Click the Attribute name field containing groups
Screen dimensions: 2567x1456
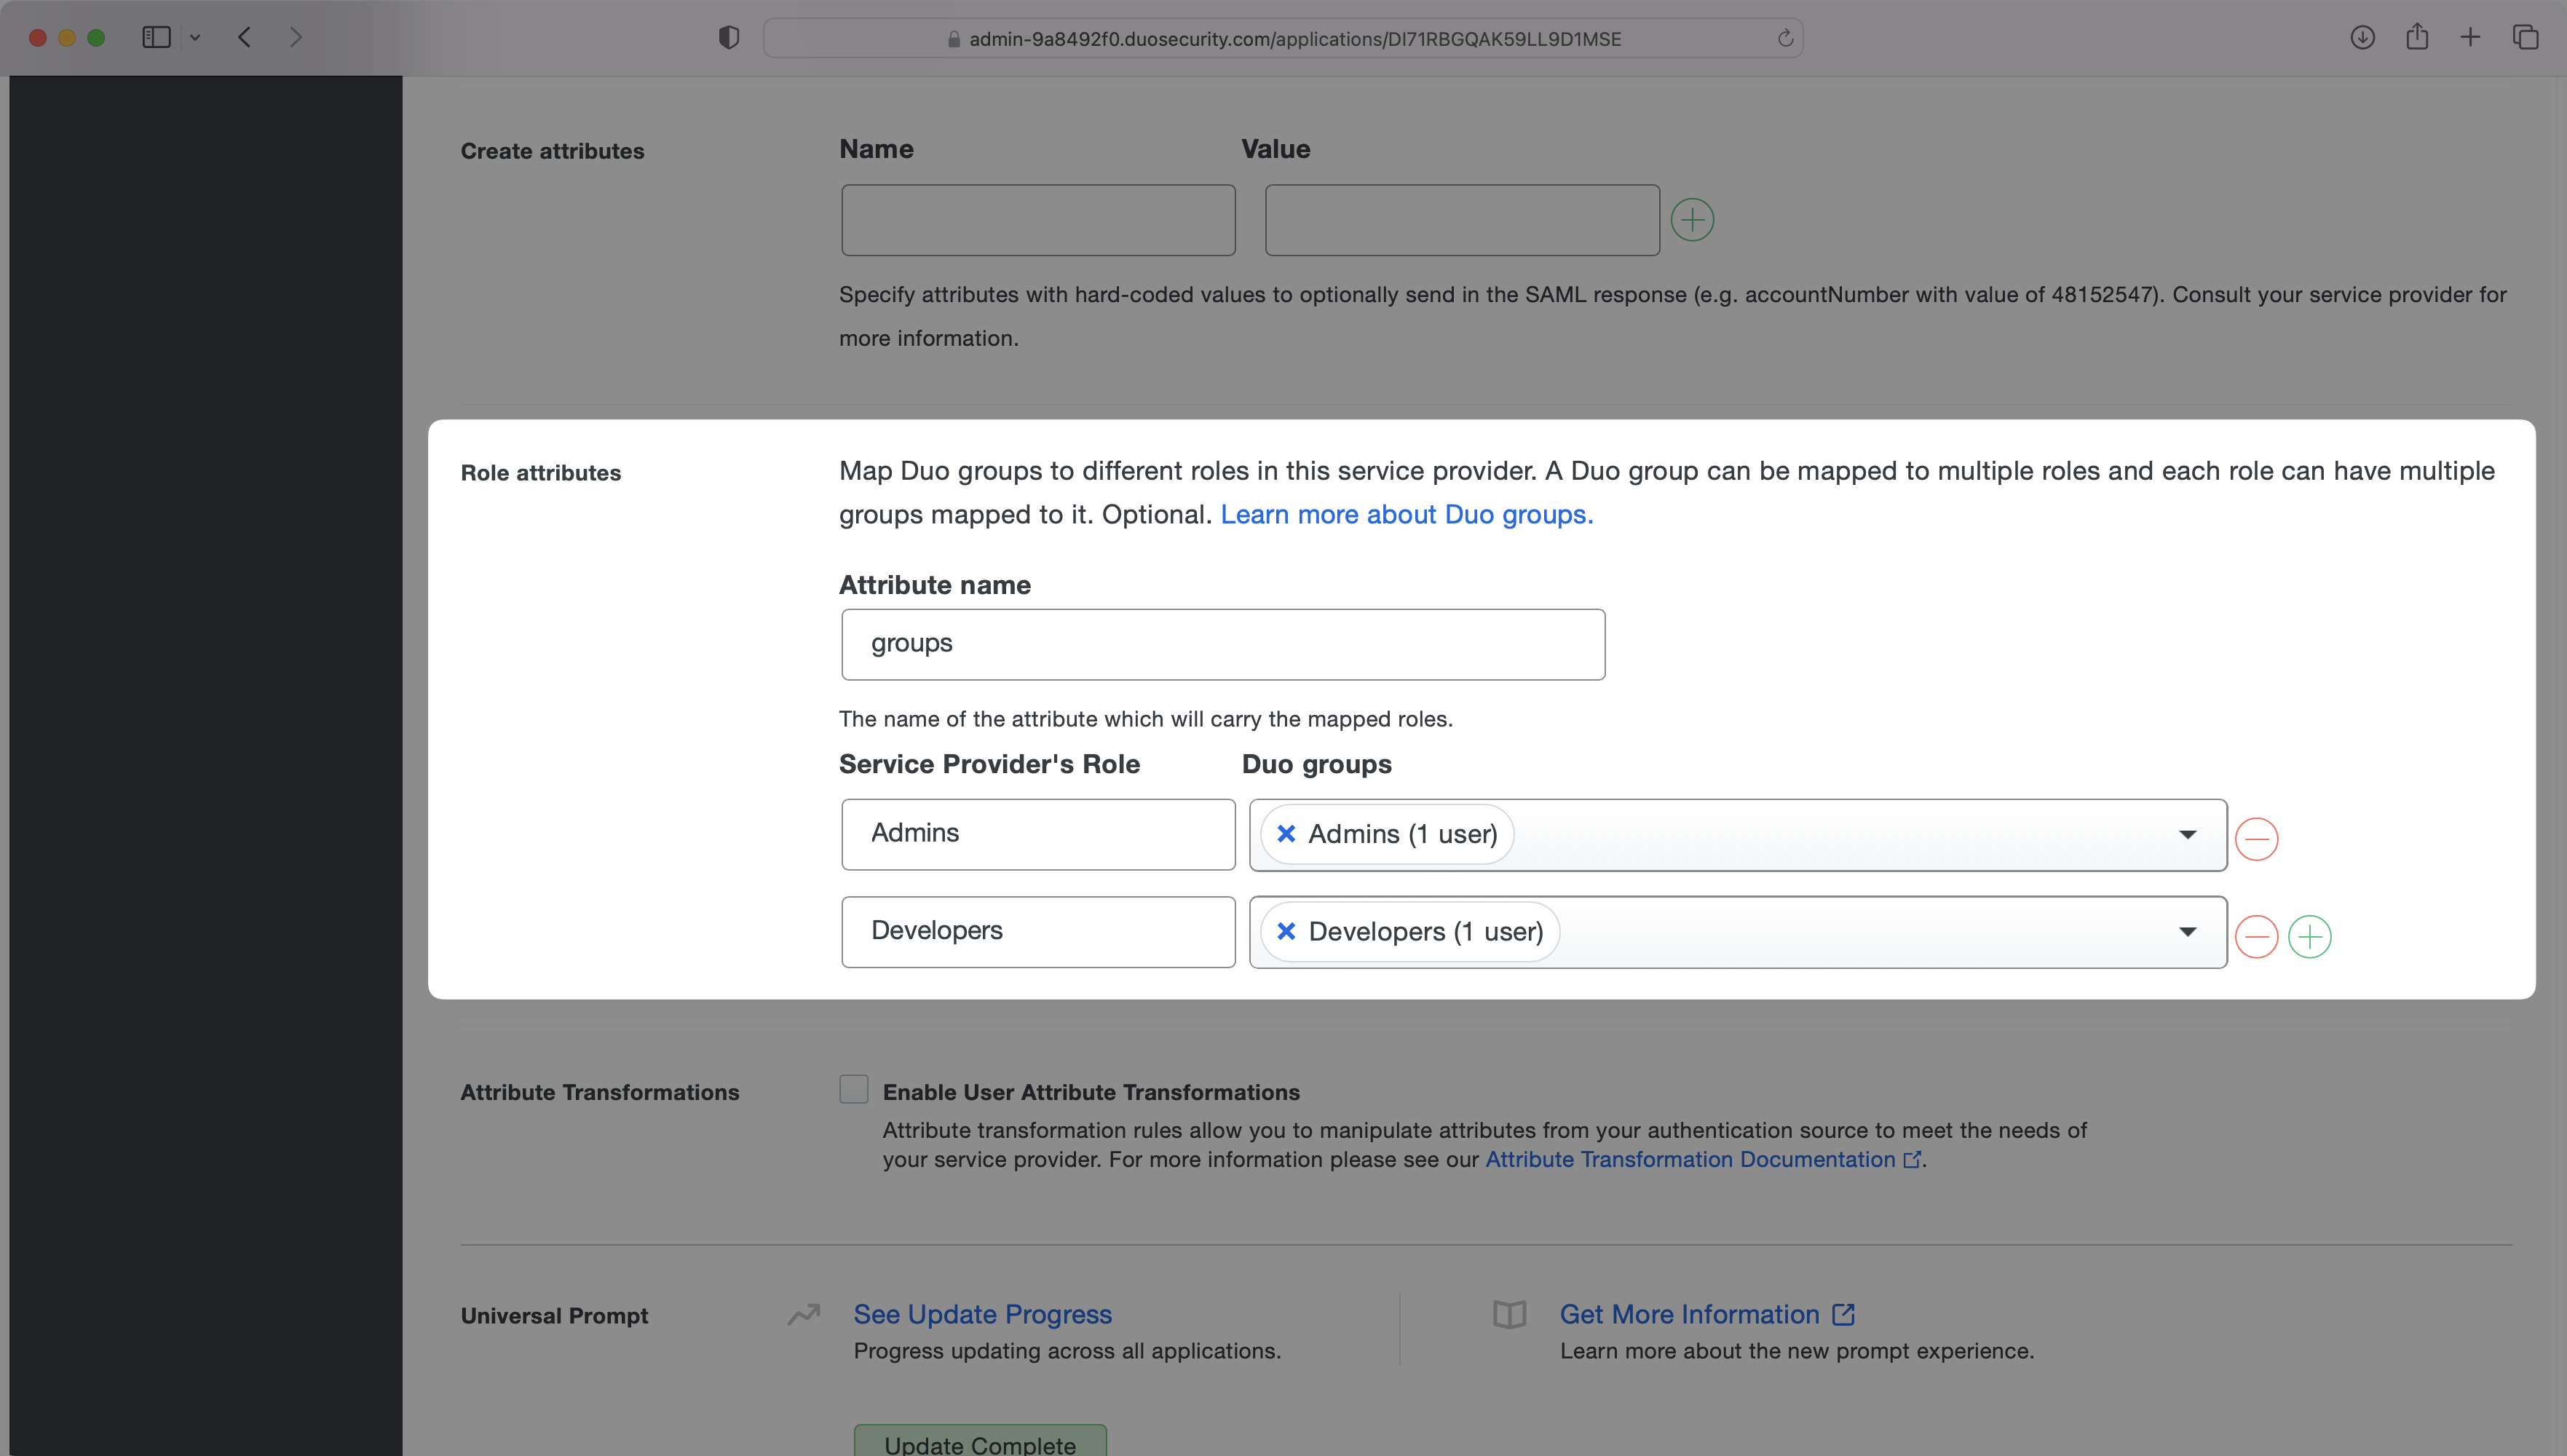click(1222, 644)
